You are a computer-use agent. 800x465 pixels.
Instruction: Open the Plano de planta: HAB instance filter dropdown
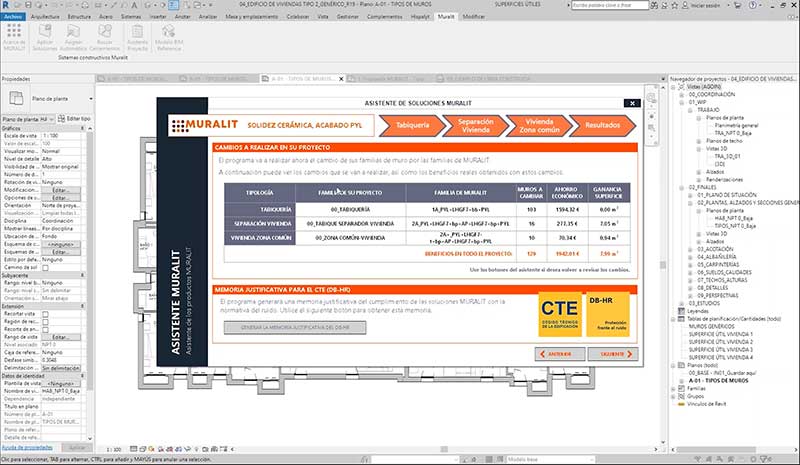coord(52,119)
